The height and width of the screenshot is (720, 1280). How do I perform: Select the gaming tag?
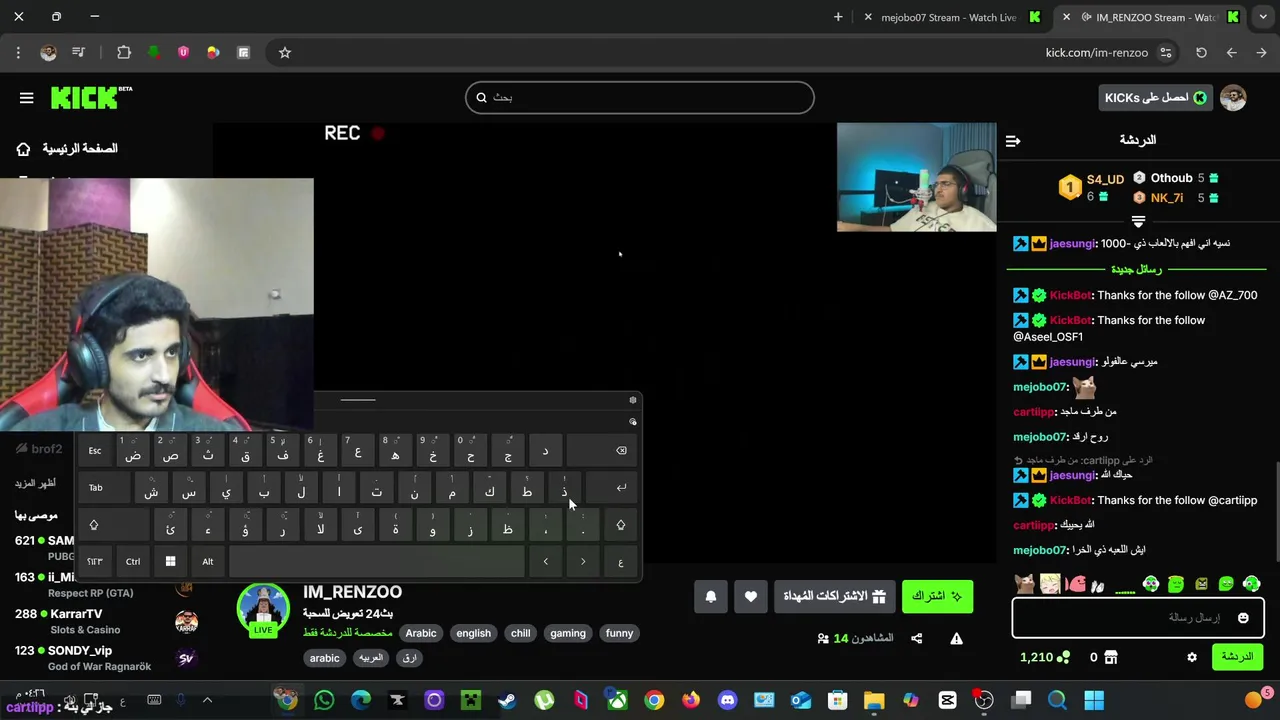pos(567,633)
